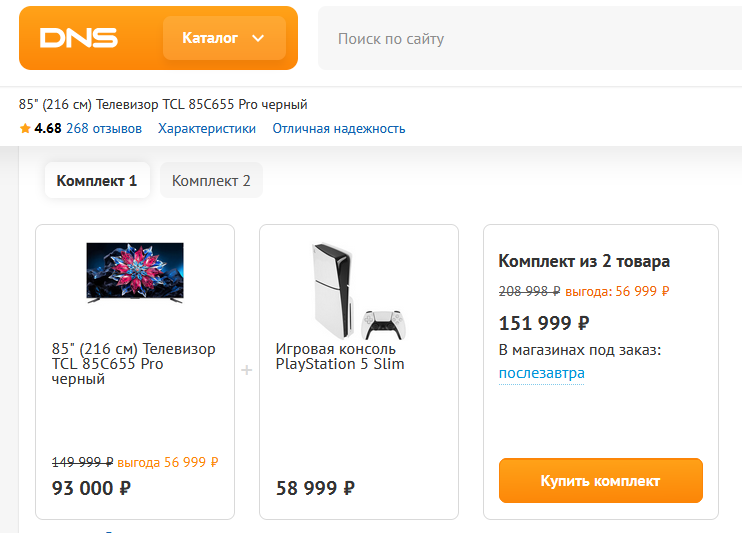Expand the Каталог chevron arrow

pos(258,38)
